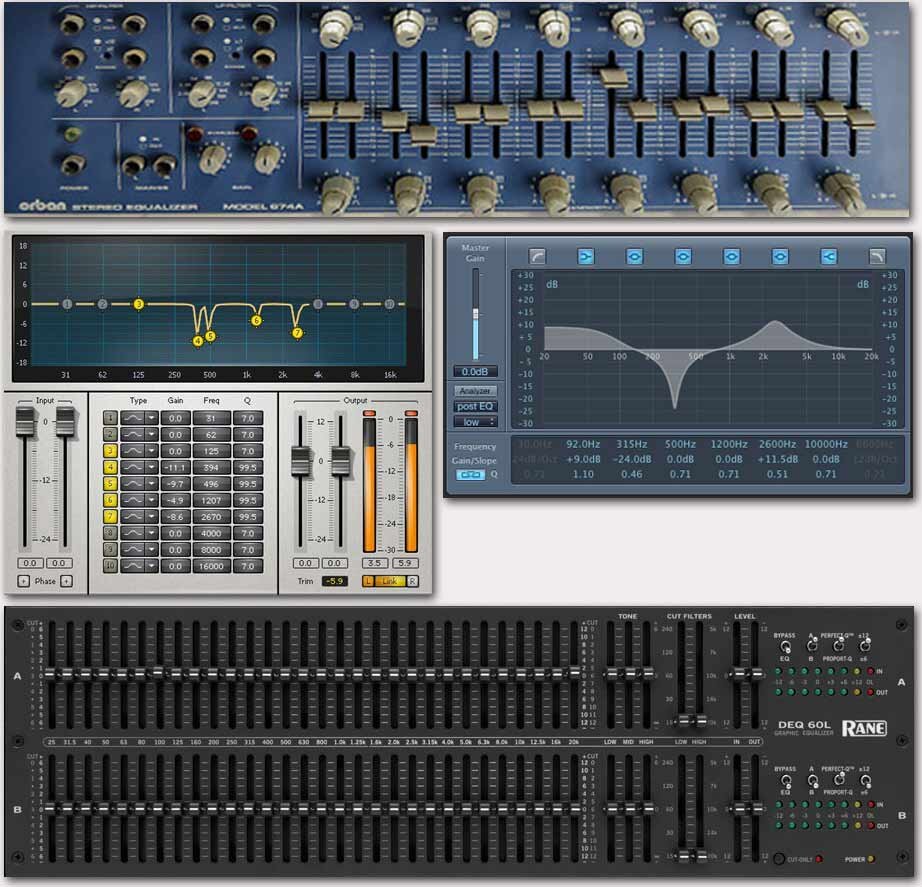
Task: Click yellow node 4 on the EQ graph
Action: click(198, 341)
